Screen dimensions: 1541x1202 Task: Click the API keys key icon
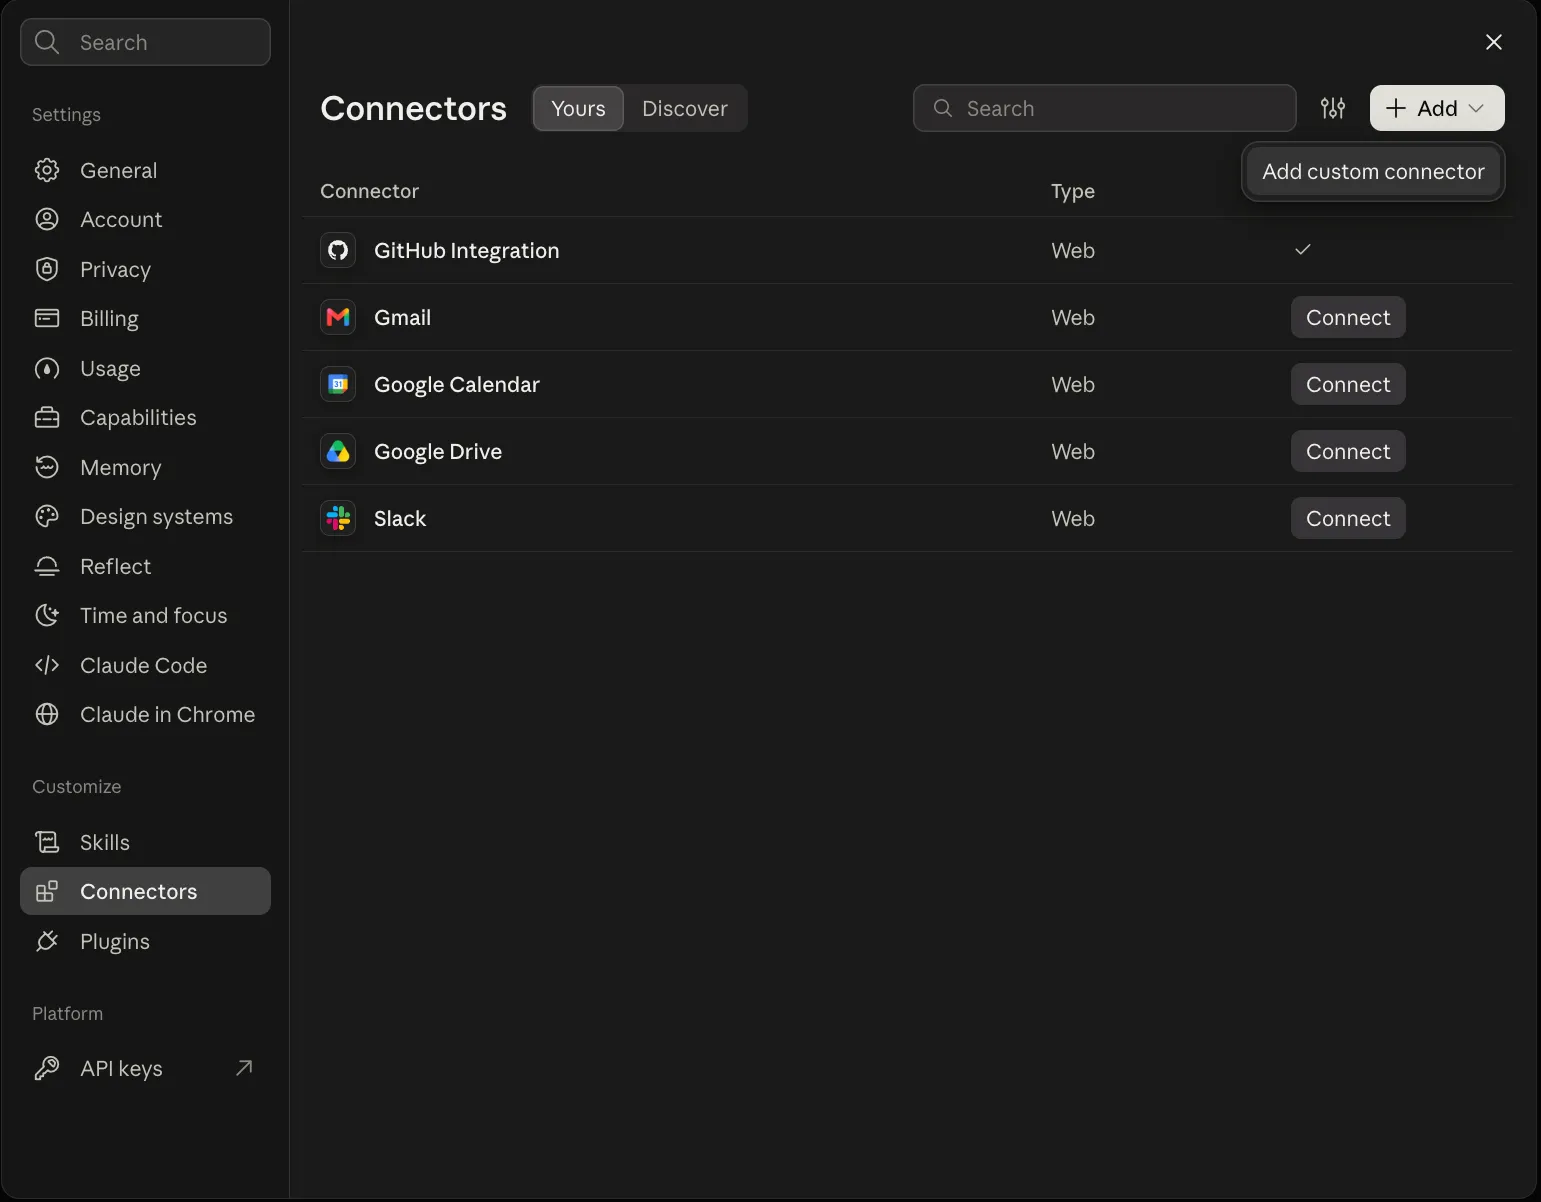[47, 1068]
